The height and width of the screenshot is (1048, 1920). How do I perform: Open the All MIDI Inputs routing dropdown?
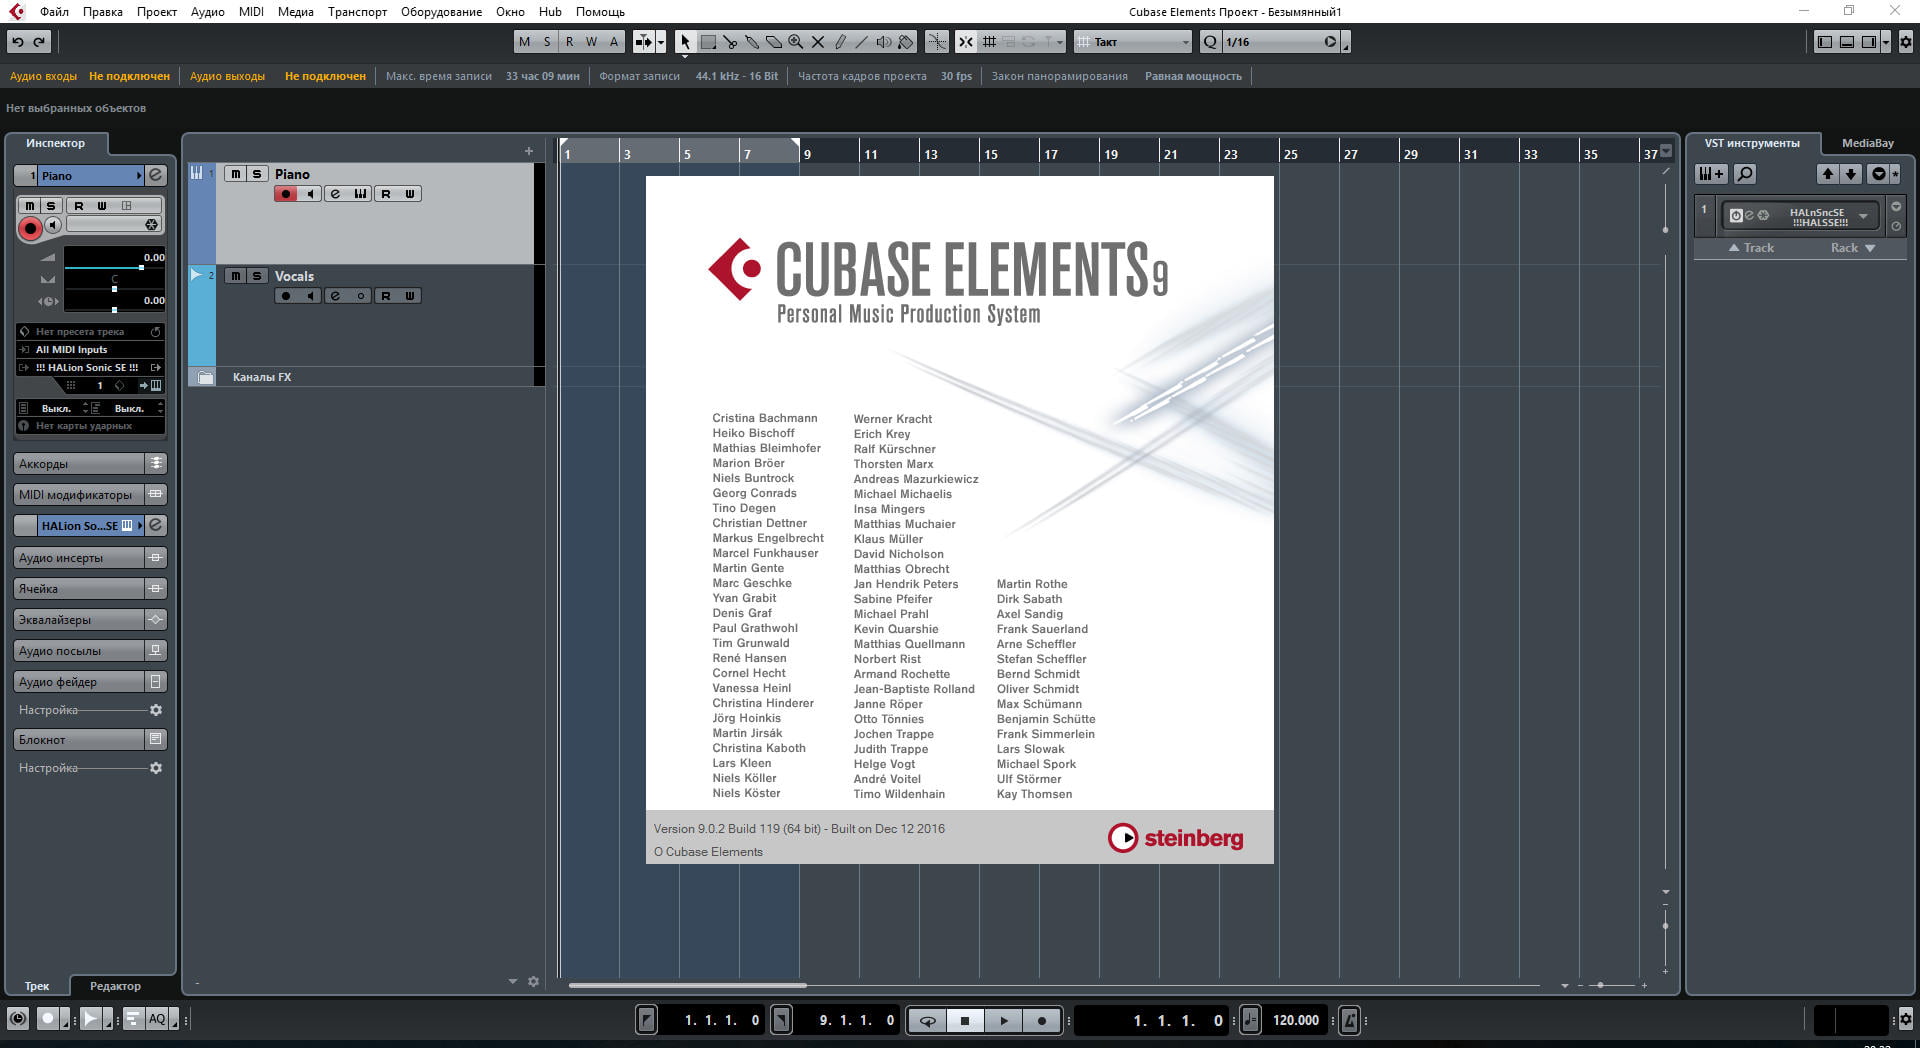tap(90, 350)
